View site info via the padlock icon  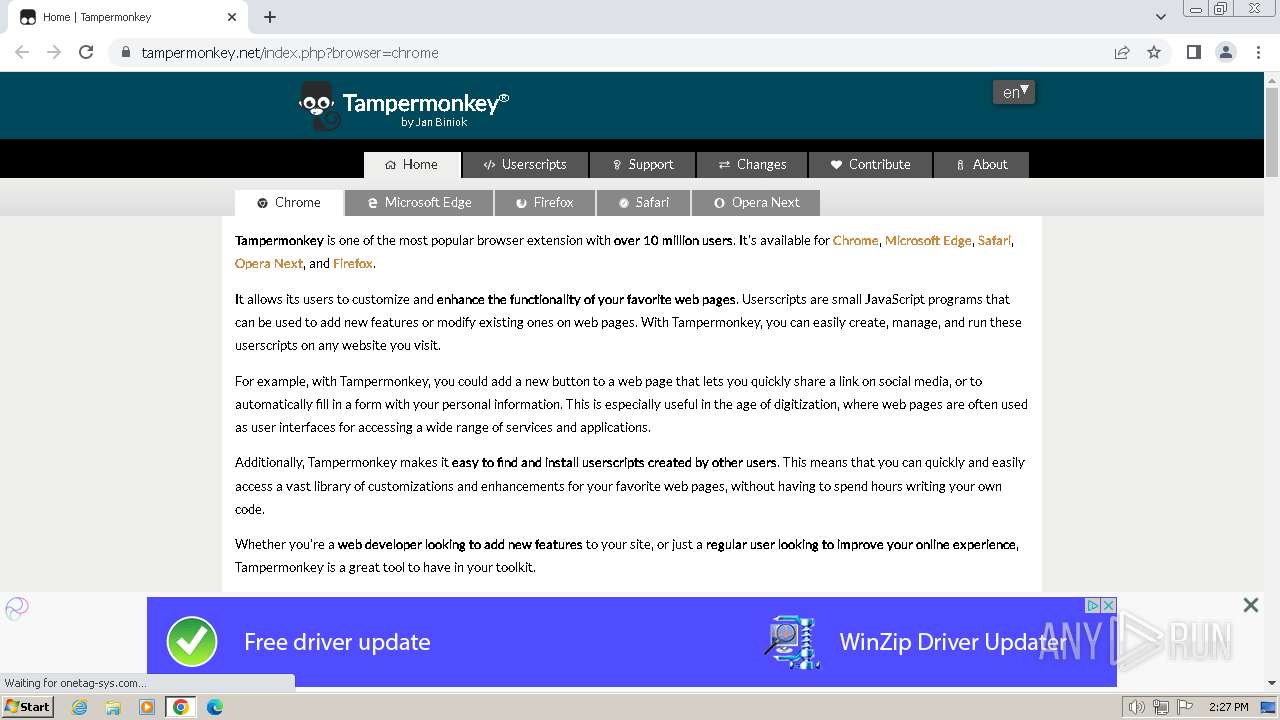(x=126, y=52)
